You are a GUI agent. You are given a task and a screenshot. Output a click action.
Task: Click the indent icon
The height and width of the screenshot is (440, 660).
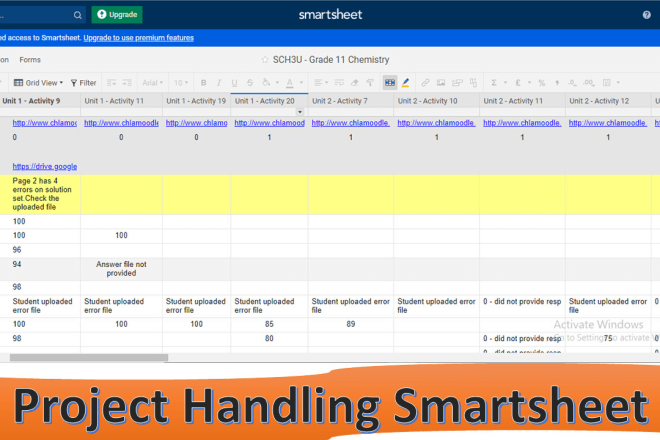[x=127, y=83]
